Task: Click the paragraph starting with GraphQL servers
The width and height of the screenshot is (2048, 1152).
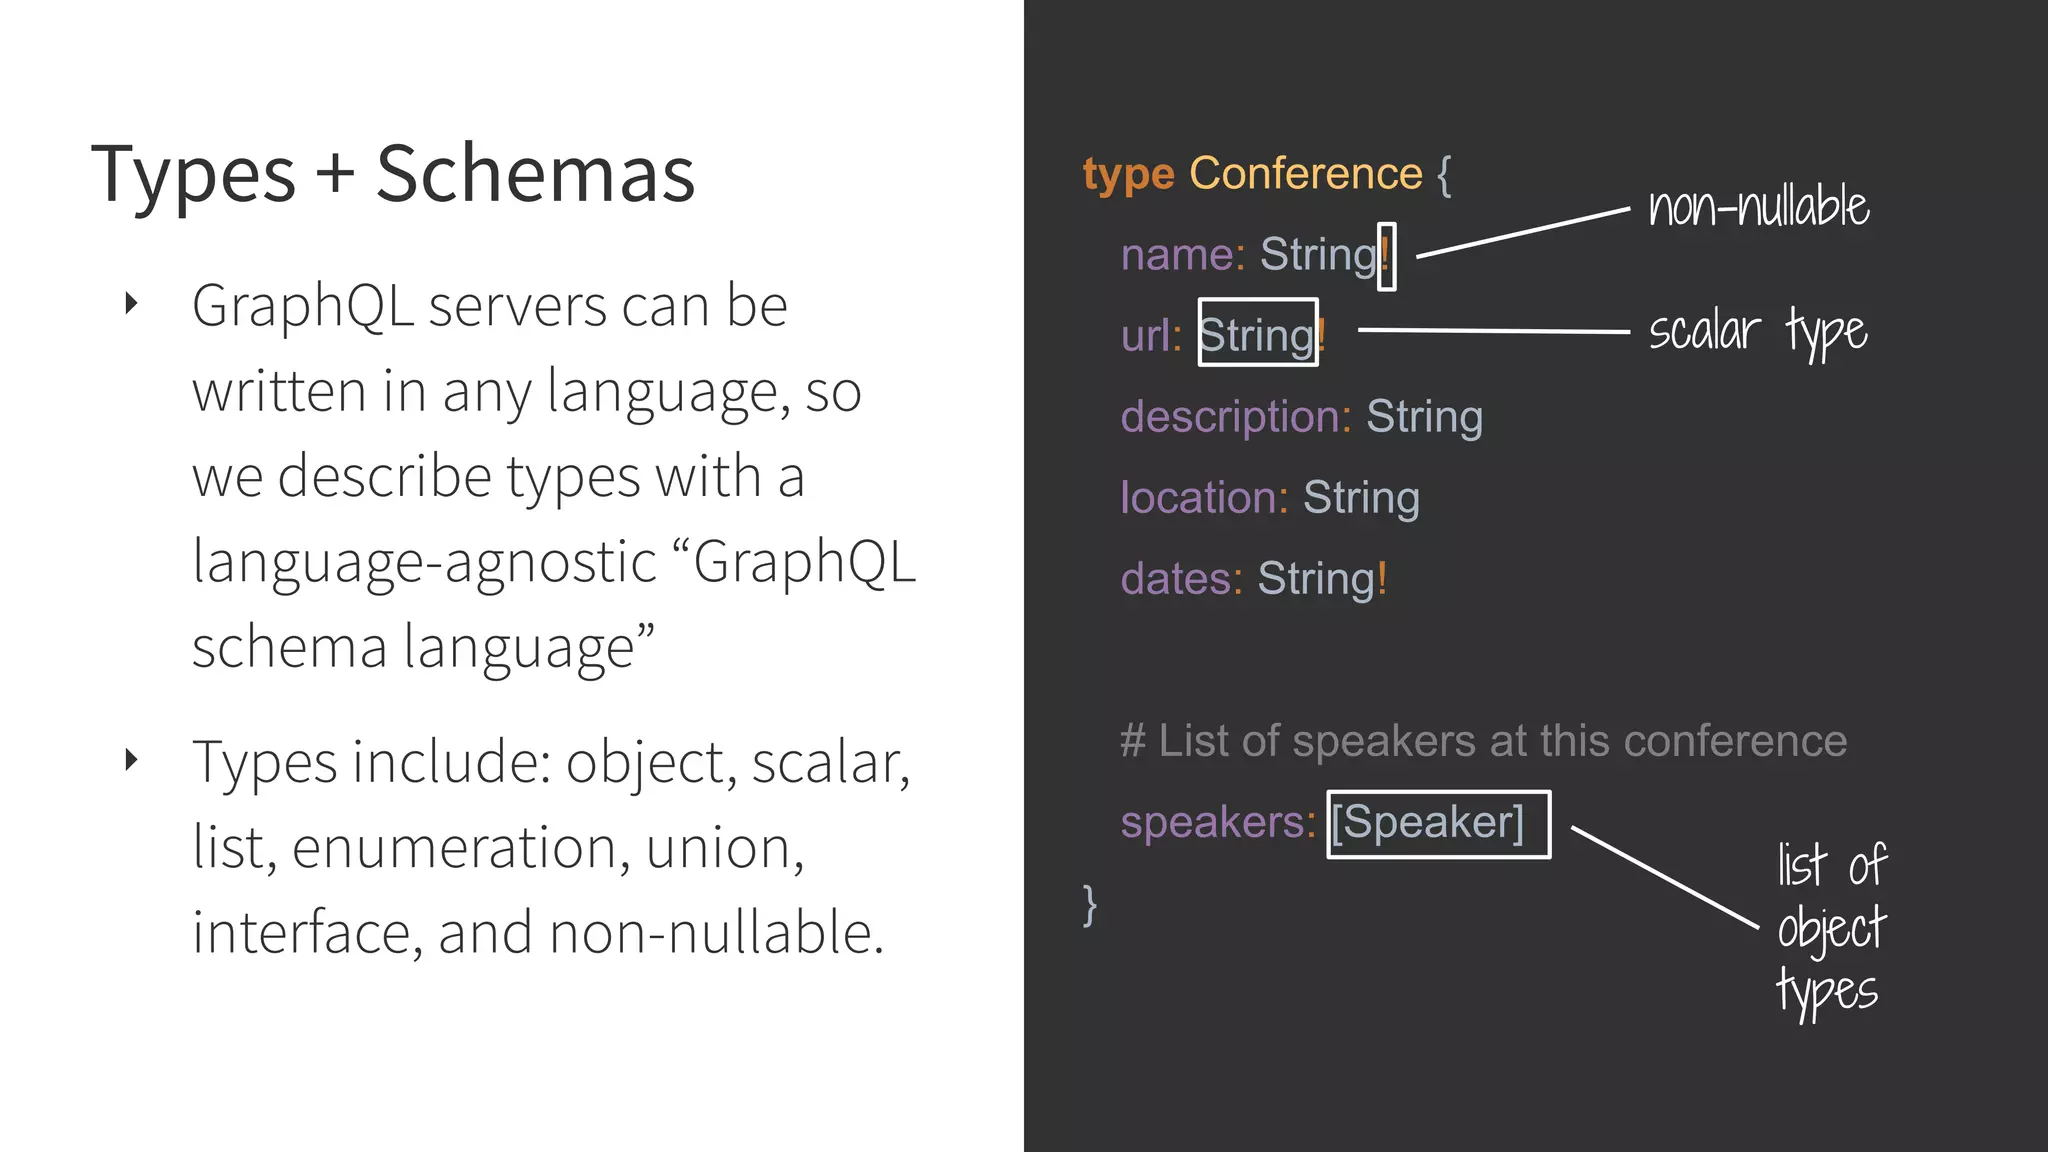Action: click(553, 475)
